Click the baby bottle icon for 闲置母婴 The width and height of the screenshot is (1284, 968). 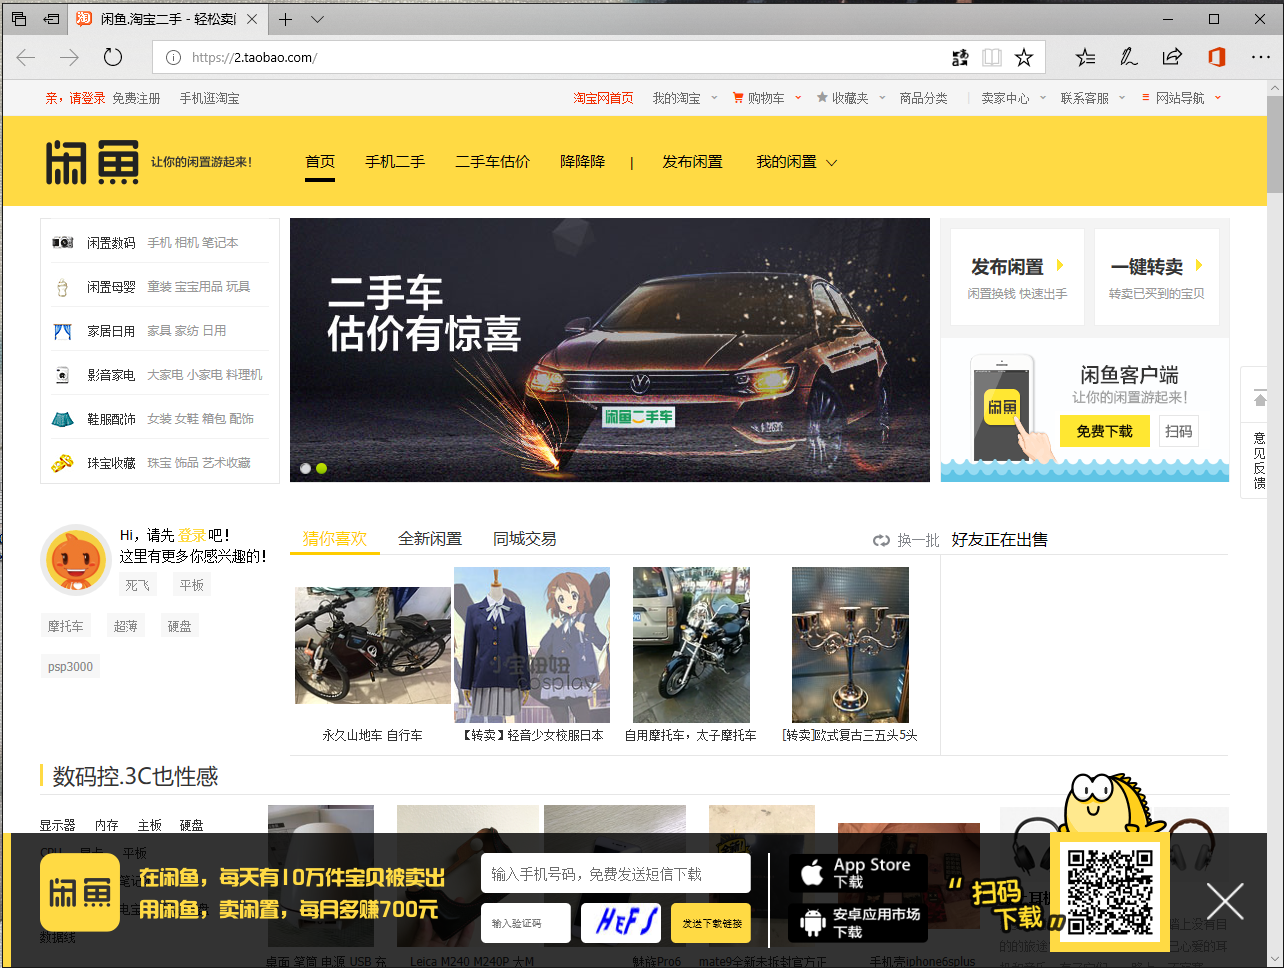coord(62,287)
